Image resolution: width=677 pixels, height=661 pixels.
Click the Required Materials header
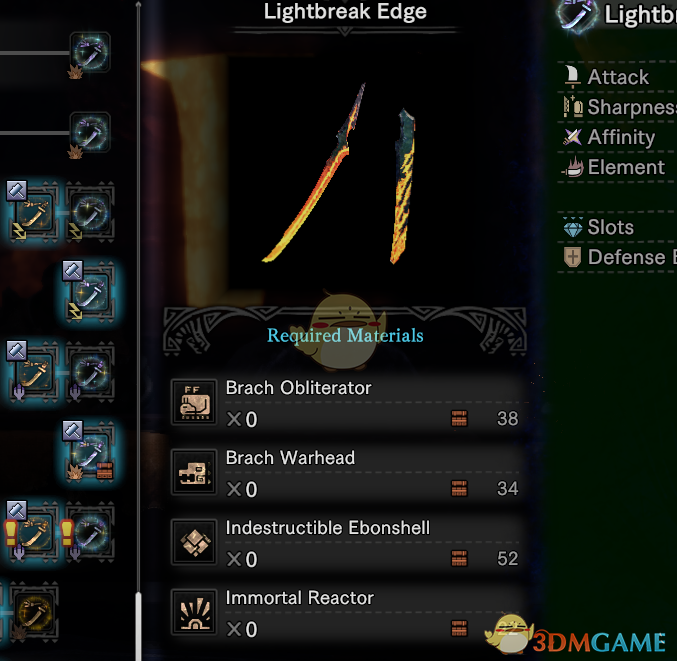click(345, 335)
